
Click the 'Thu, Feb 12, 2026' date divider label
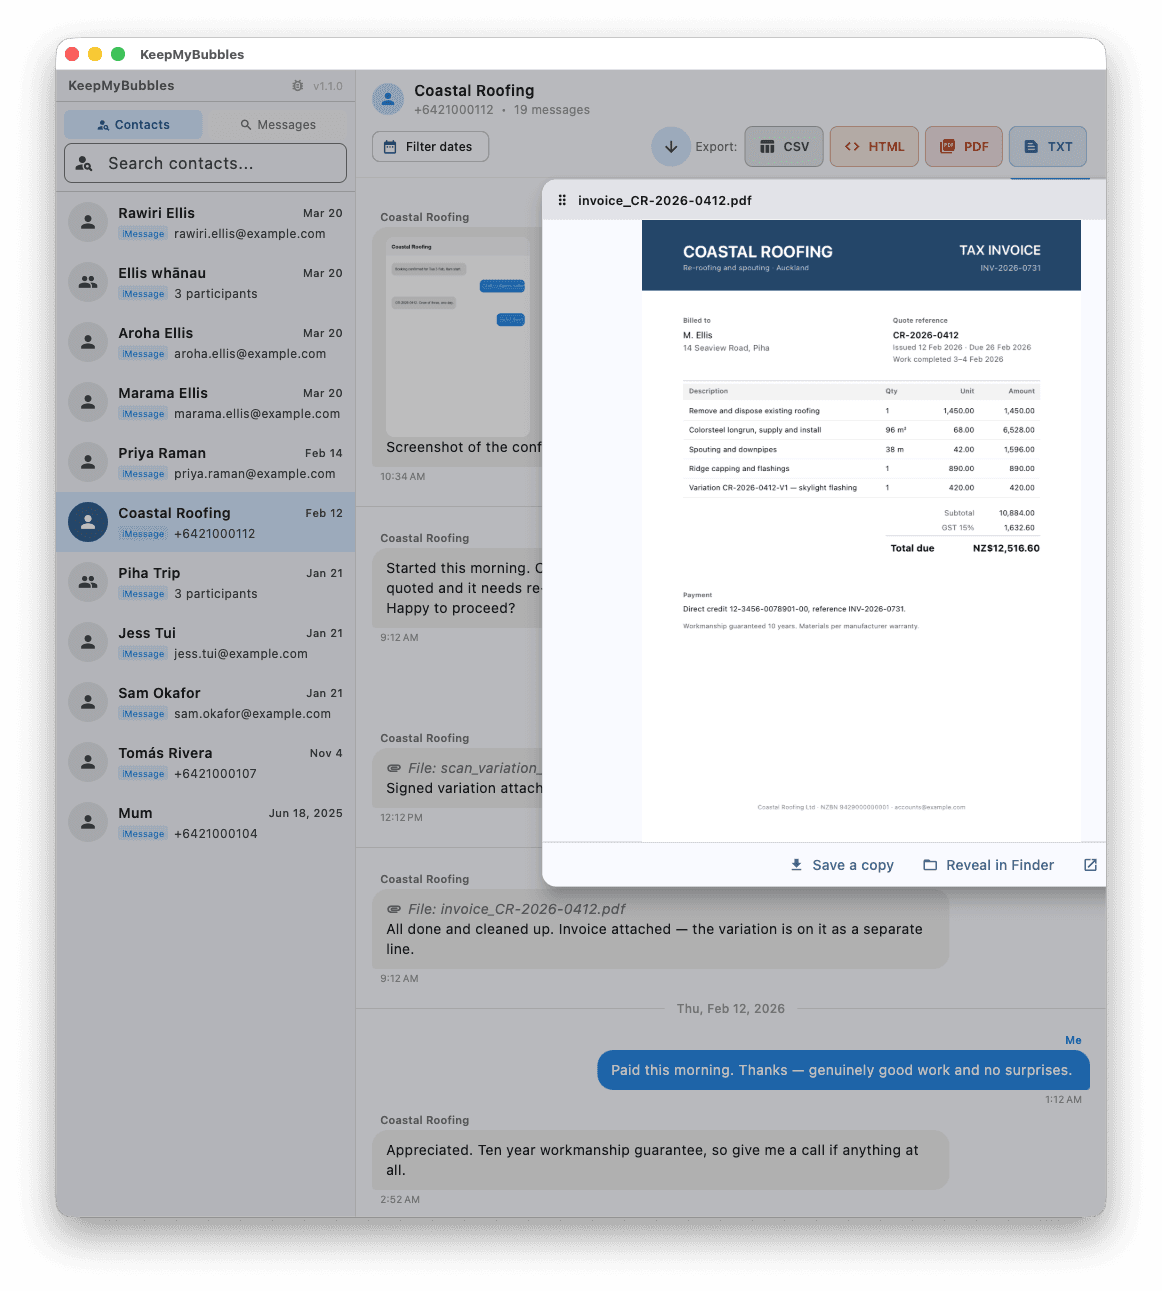[x=731, y=1009]
